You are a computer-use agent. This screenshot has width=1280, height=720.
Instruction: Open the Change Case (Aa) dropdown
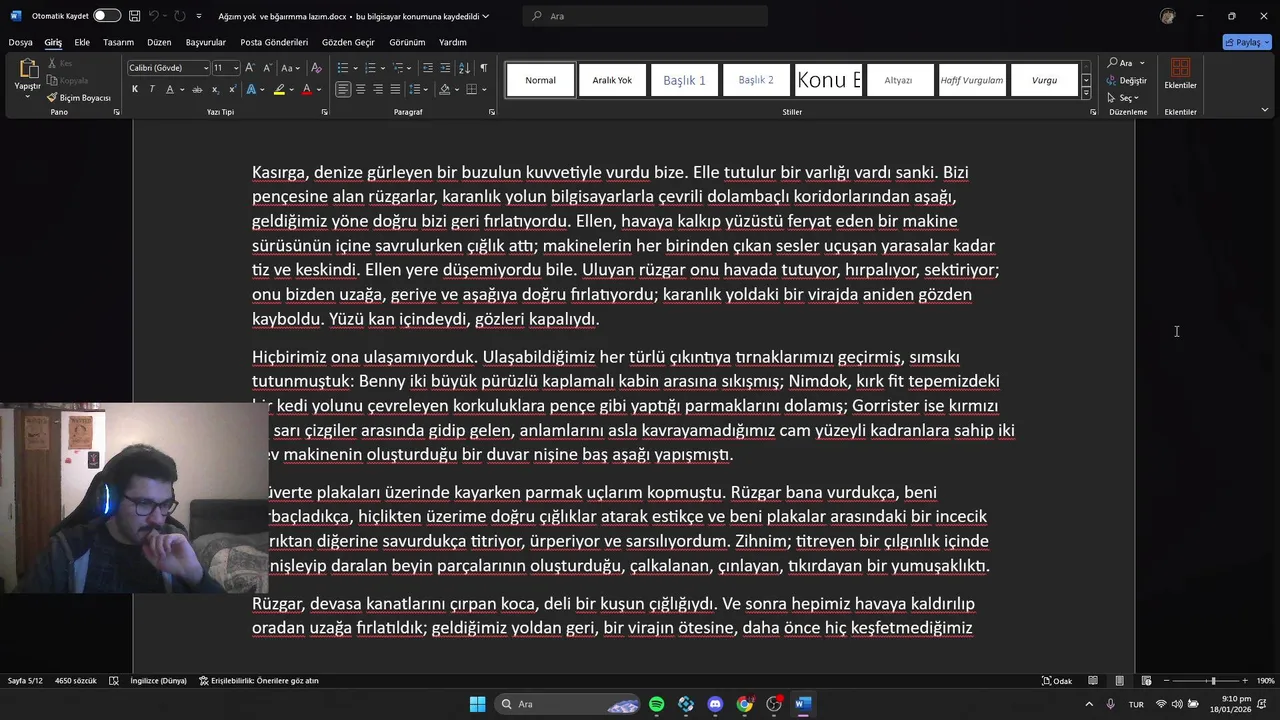click(290, 68)
